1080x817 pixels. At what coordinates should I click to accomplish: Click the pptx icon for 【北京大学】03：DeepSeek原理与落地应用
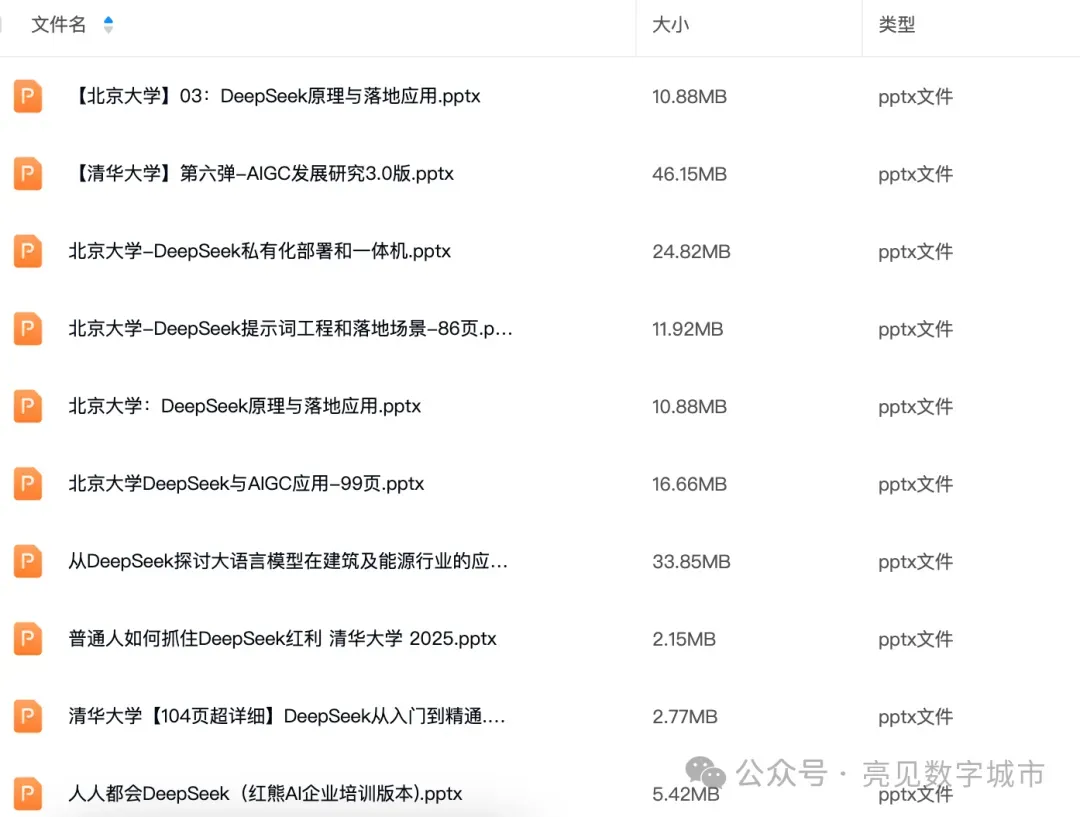click(28, 96)
